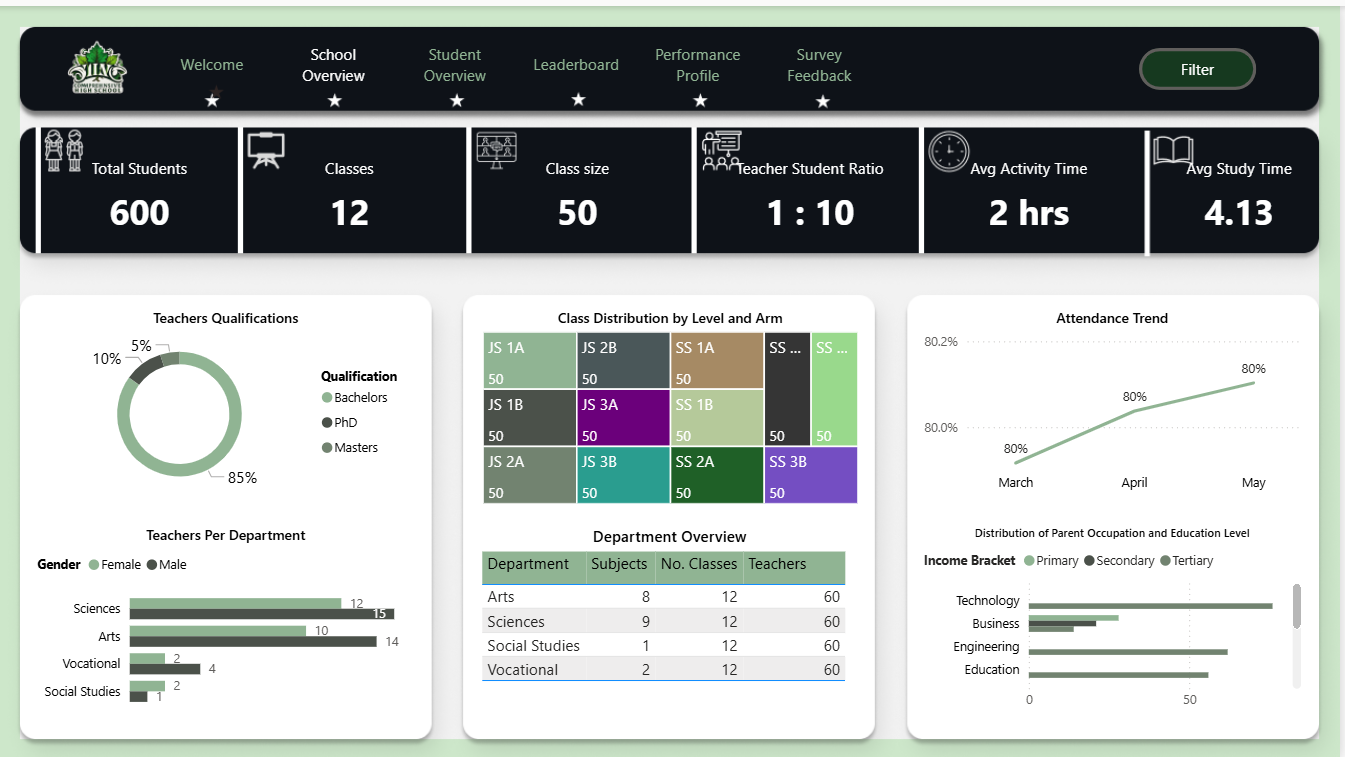Click the star under Survey Feedback
Viewport: 1345px width, 757px height.
pyautogui.click(x=822, y=101)
